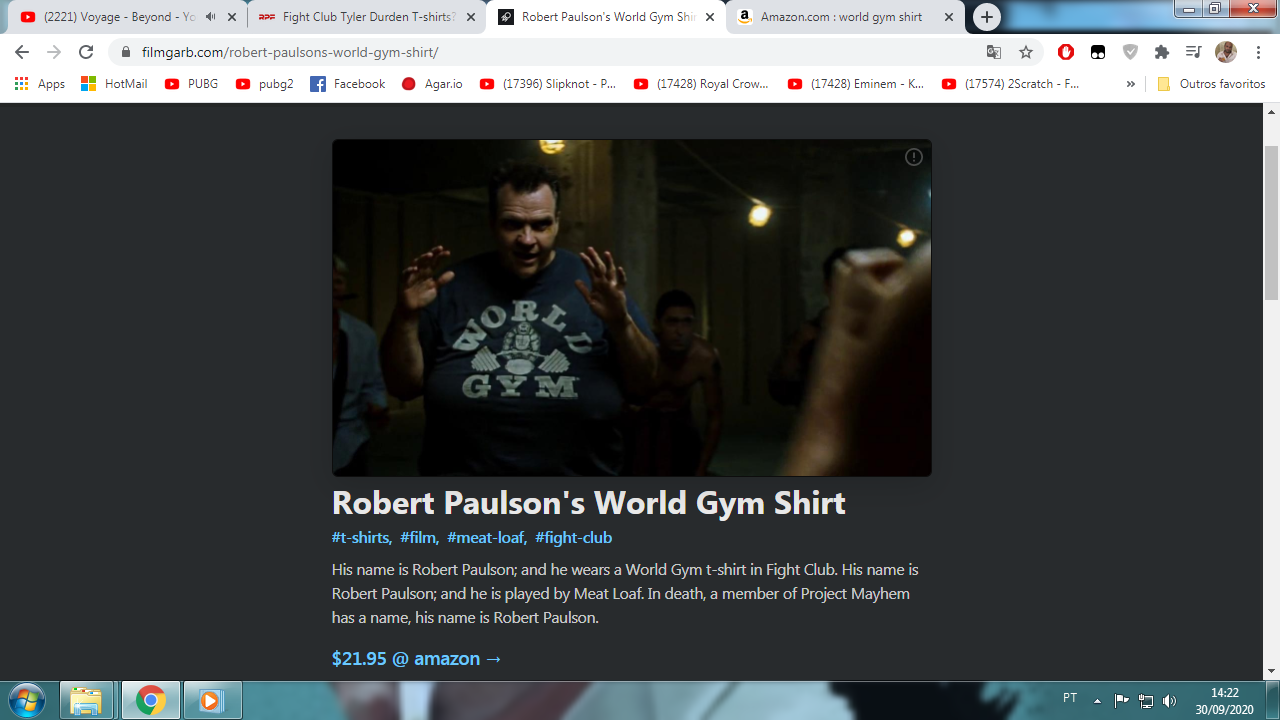Viewport: 1280px width, 720px height.
Task: Open the red hand adblocker extension
Action: (x=1066, y=52)
